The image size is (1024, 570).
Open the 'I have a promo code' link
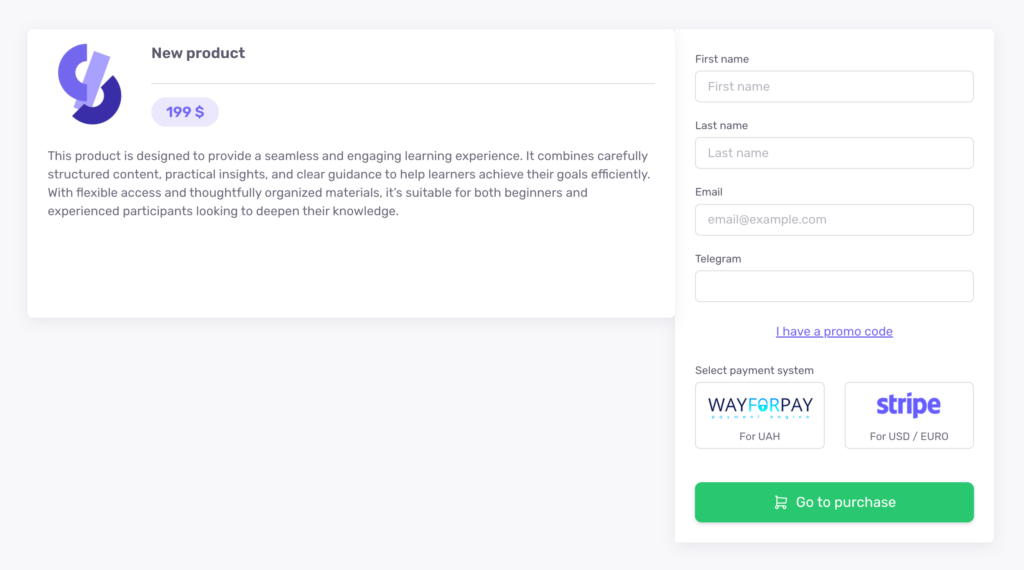pos(834,332)
